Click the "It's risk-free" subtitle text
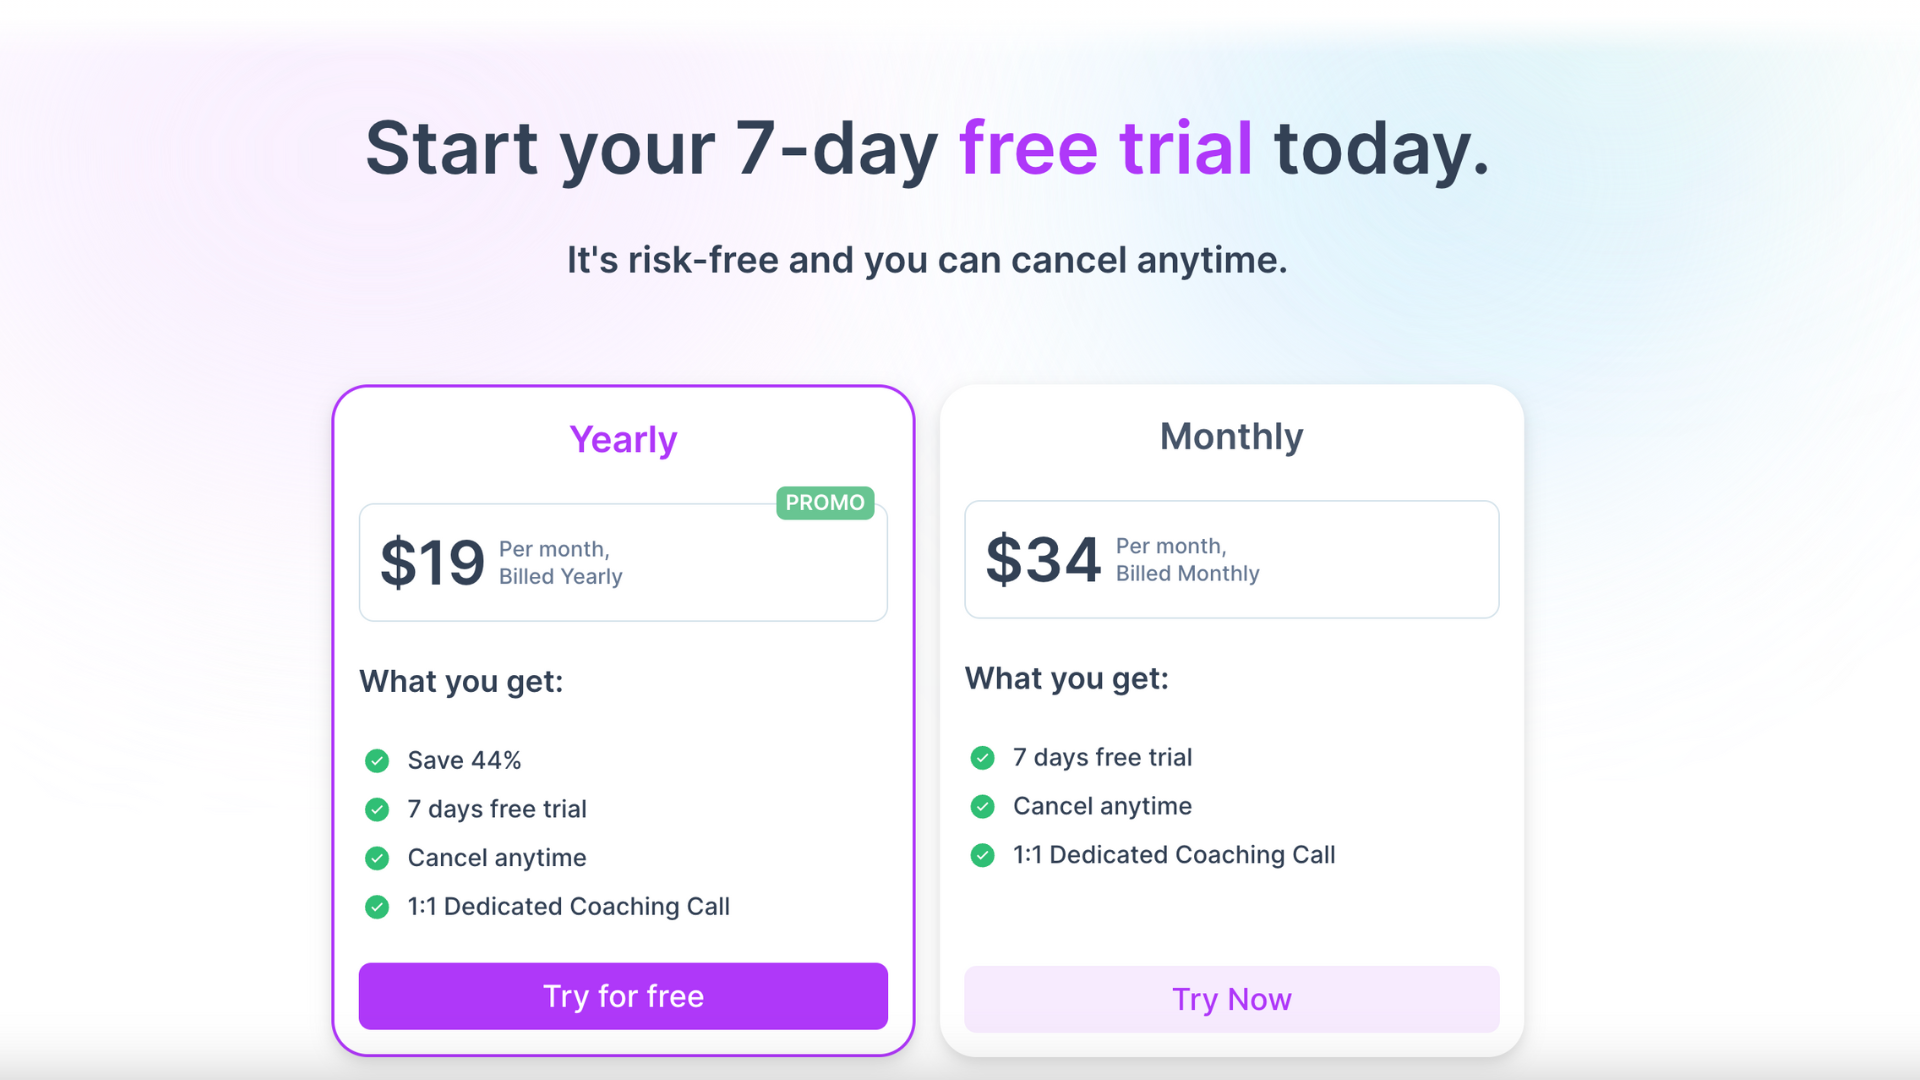 tap(927, 260)
